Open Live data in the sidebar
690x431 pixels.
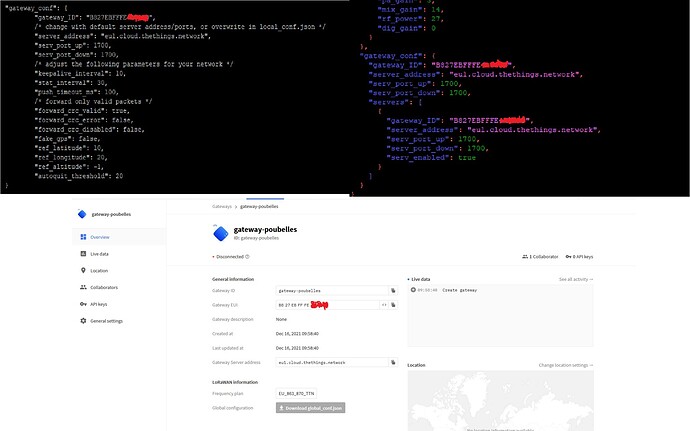pyautogui.click(x=98, y=254)
